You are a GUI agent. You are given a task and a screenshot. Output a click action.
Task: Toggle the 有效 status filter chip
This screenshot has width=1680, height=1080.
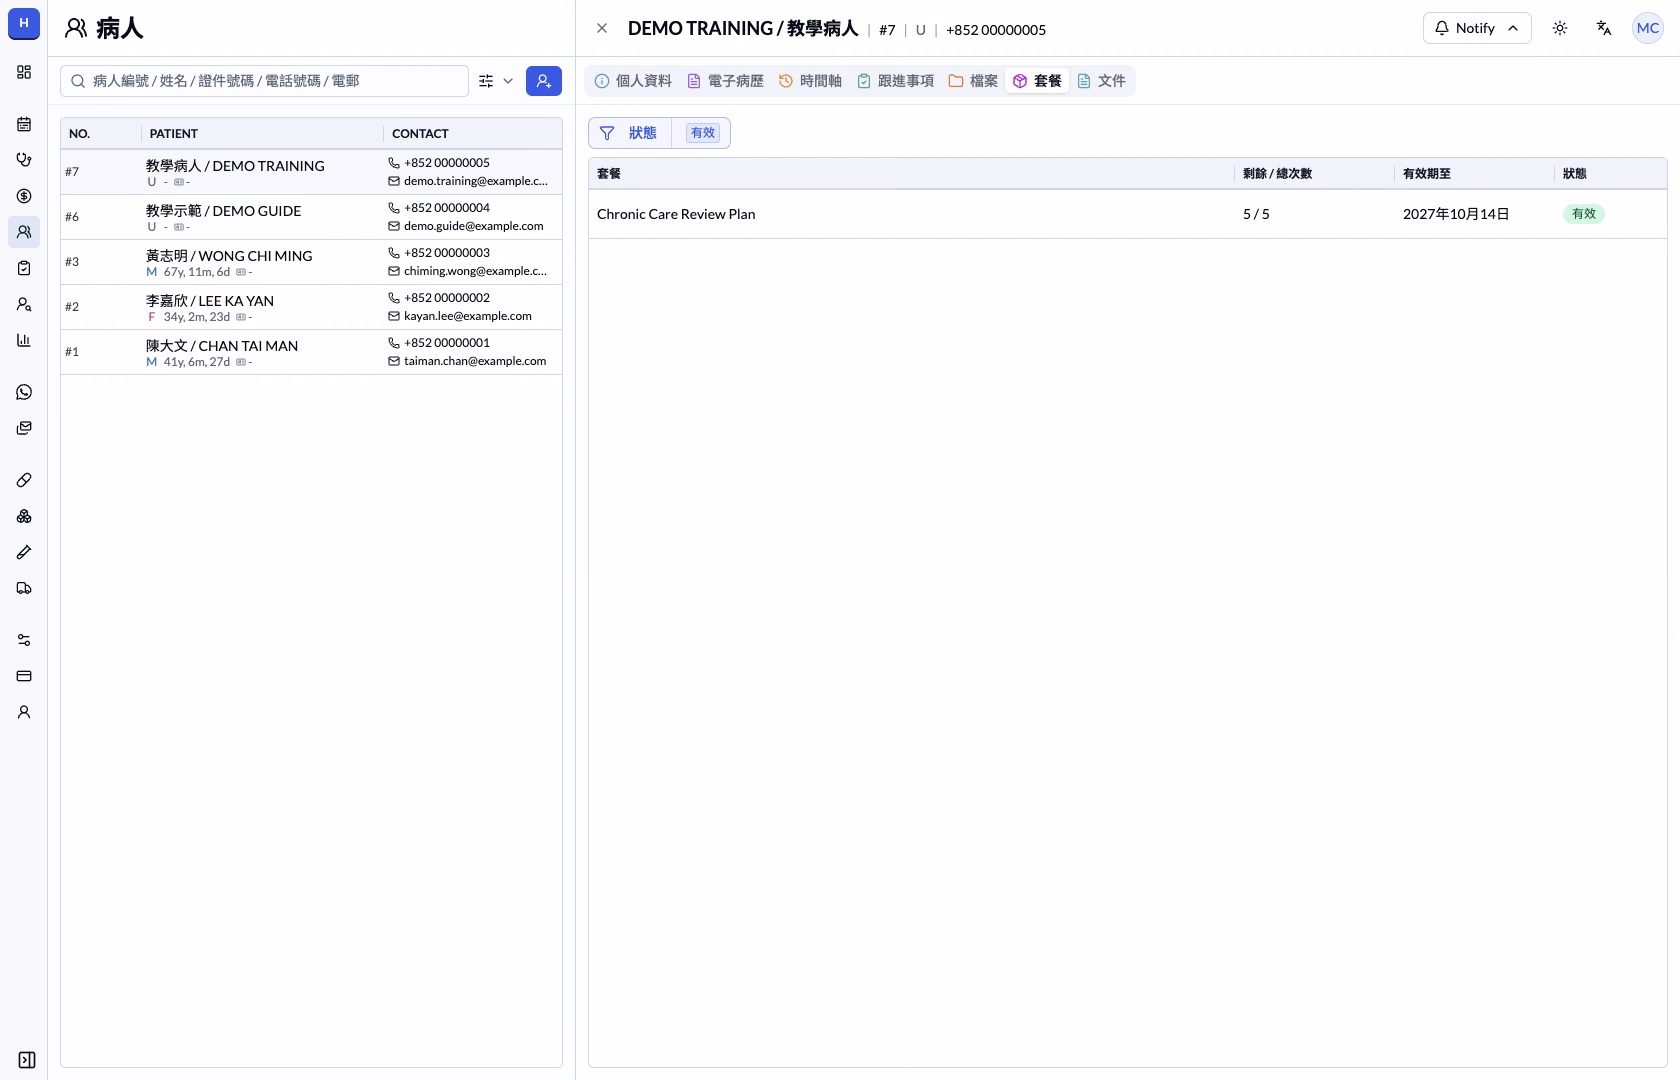[x=703, y=133]
